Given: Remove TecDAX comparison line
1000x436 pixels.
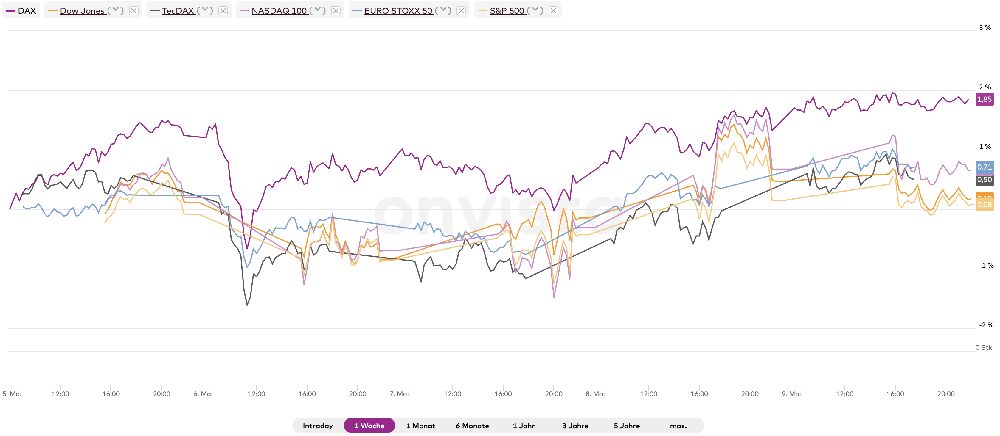Looking at the screenshot, I should [x=221, y=10].
